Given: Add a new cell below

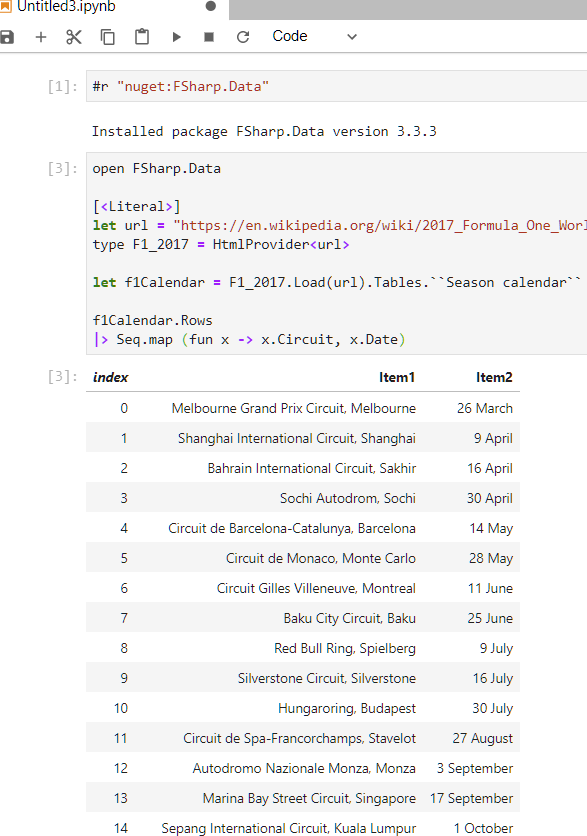Looking at the screenshot, I should tap(40, 36).
